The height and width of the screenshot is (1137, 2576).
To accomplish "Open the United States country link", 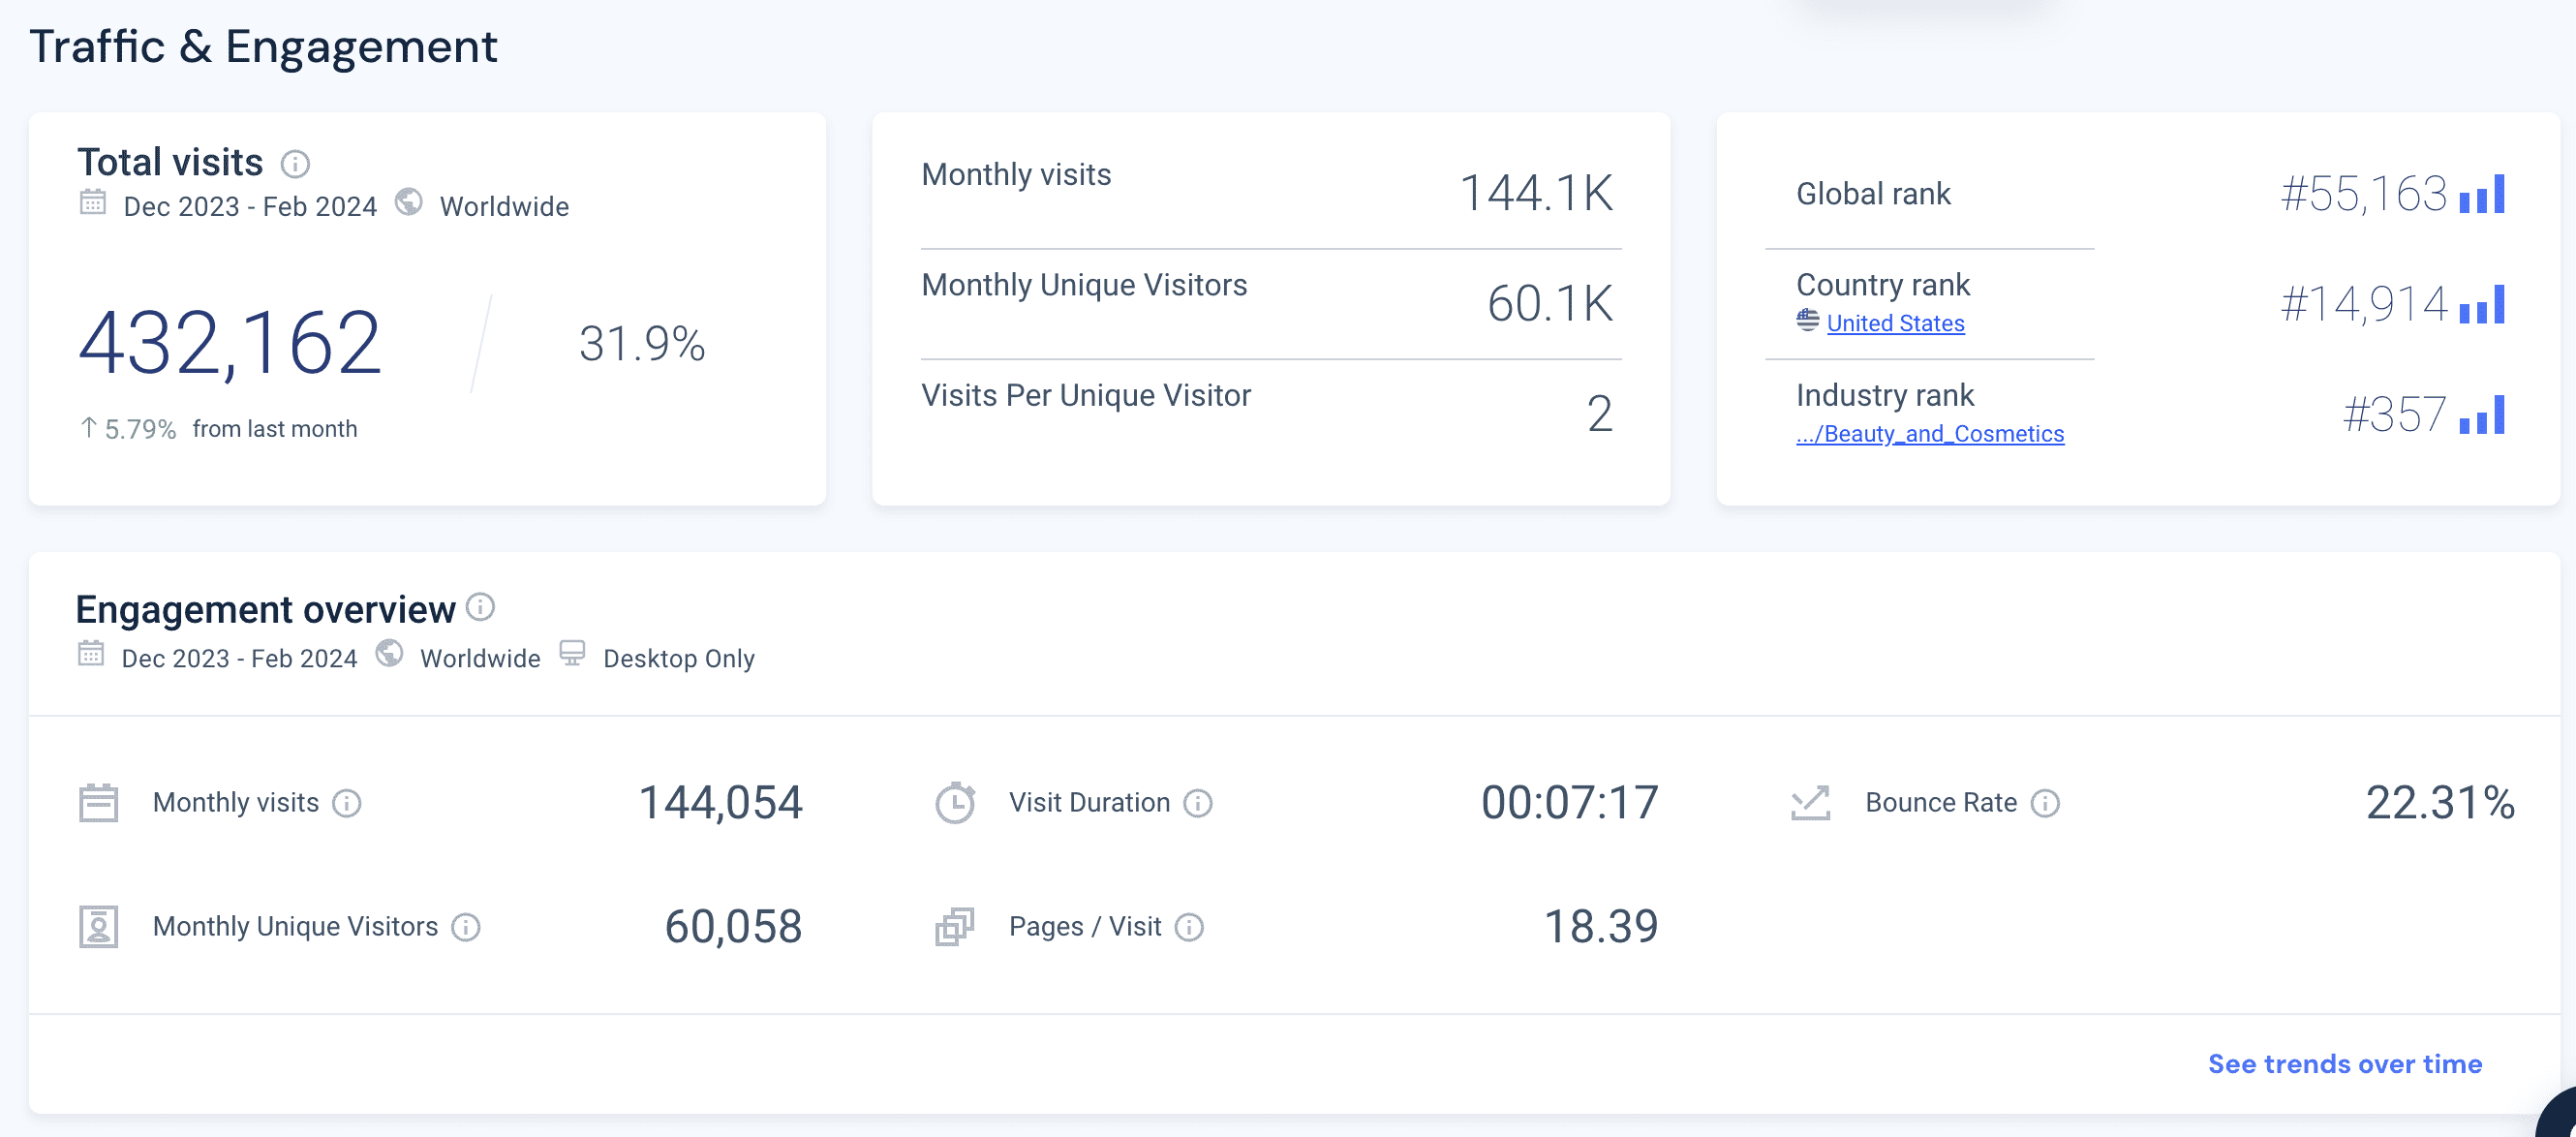I will (x=1895, y=323).
